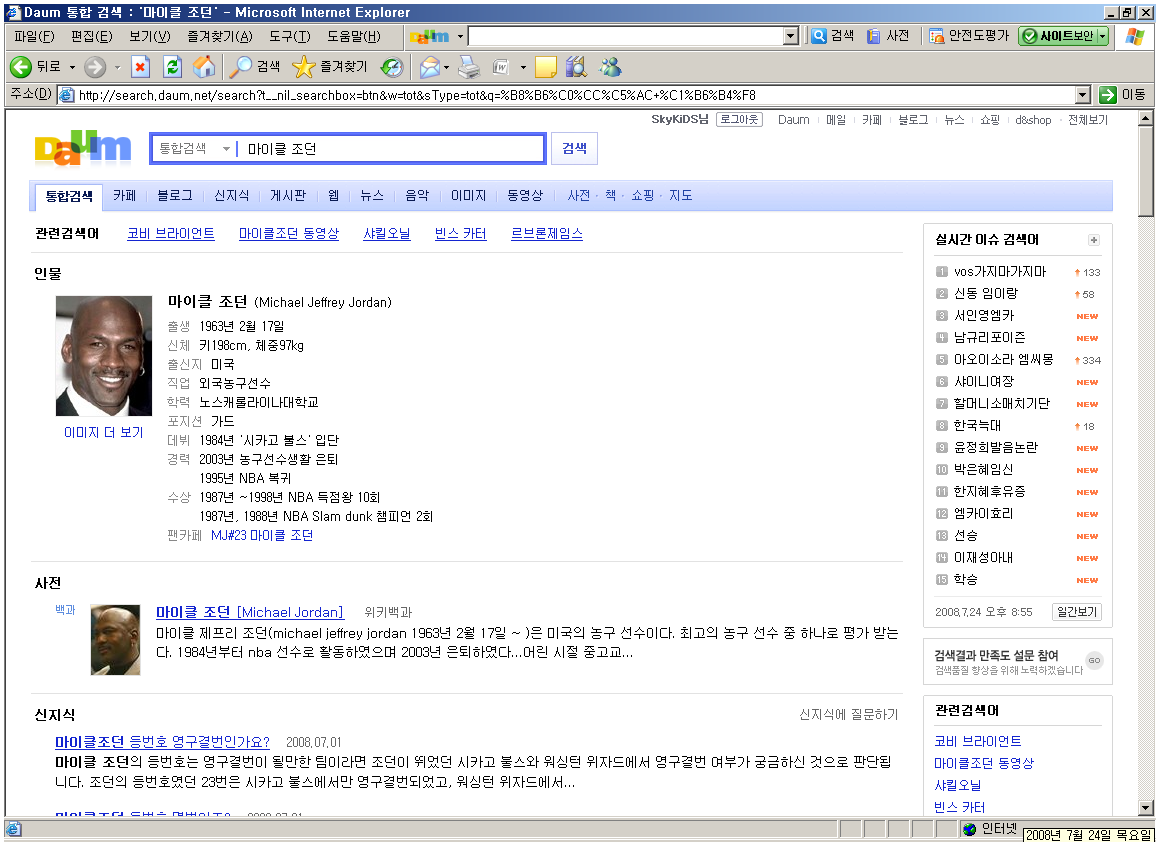Open the Daum toolbar search box dropdown
The height and width of the screenshot is (842, 1160).
coord(791,36)
